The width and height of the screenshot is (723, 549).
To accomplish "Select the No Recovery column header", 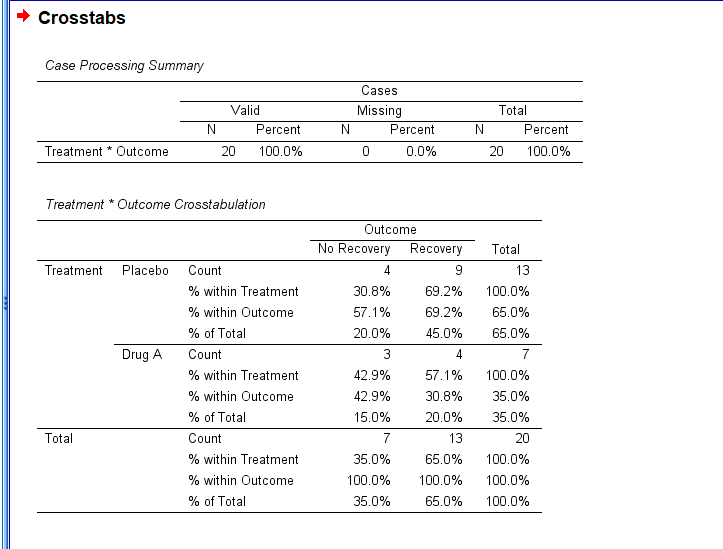I will point(354,249).
